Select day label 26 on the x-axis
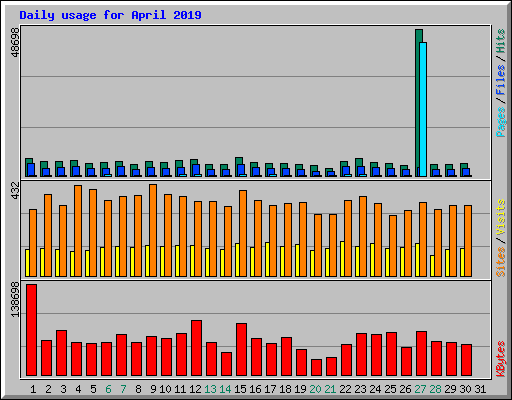 tap(405, 389)
